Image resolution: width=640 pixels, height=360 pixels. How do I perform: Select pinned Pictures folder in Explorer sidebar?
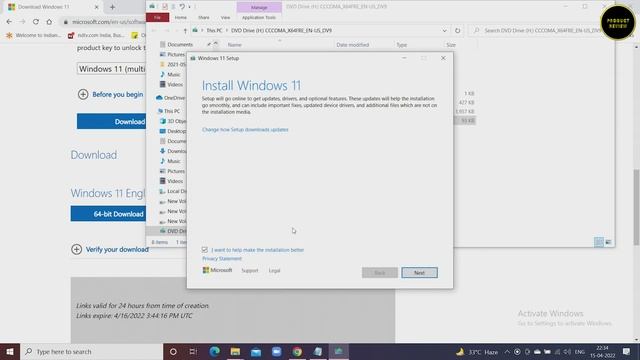point(173,54)
